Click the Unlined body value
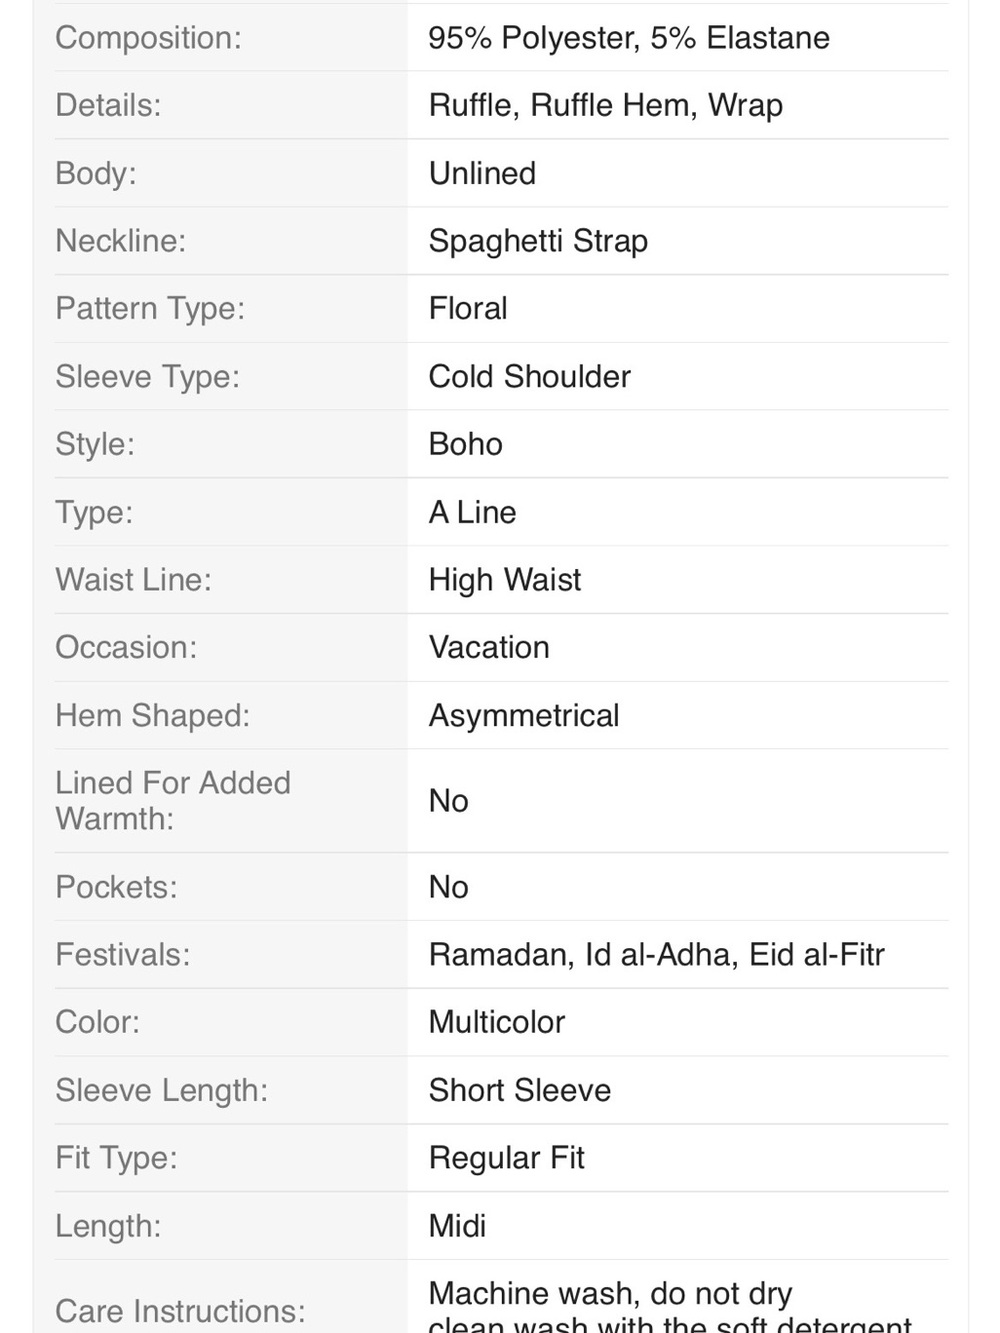The height and width of the screenshot is (1333, 1000). coord(482,173)
